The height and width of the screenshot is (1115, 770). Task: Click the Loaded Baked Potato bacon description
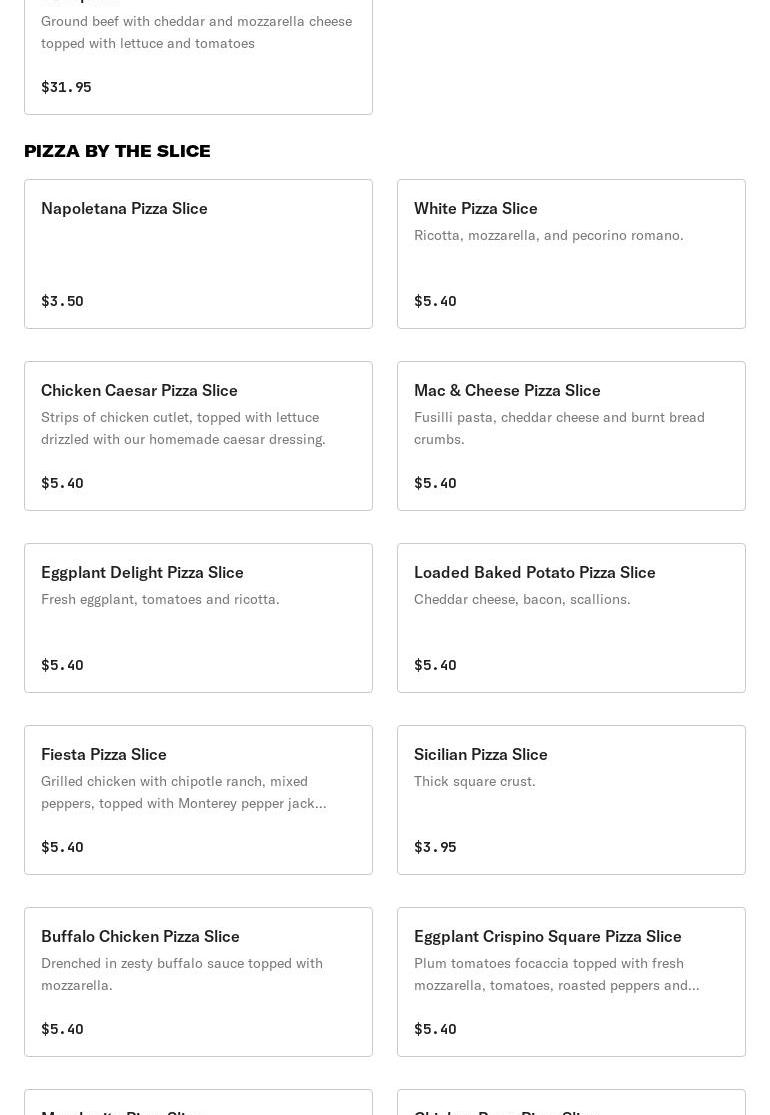click(x=522, y=599)
